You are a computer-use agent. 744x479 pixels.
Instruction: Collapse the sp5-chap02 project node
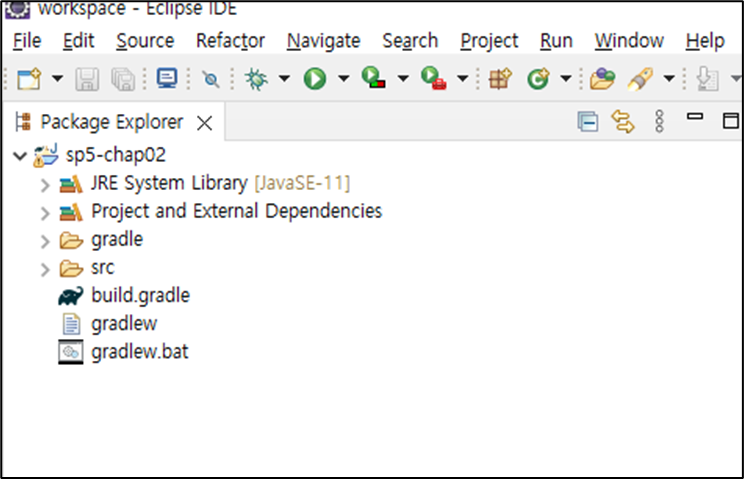pyautogui.click(x=20, y=156)
